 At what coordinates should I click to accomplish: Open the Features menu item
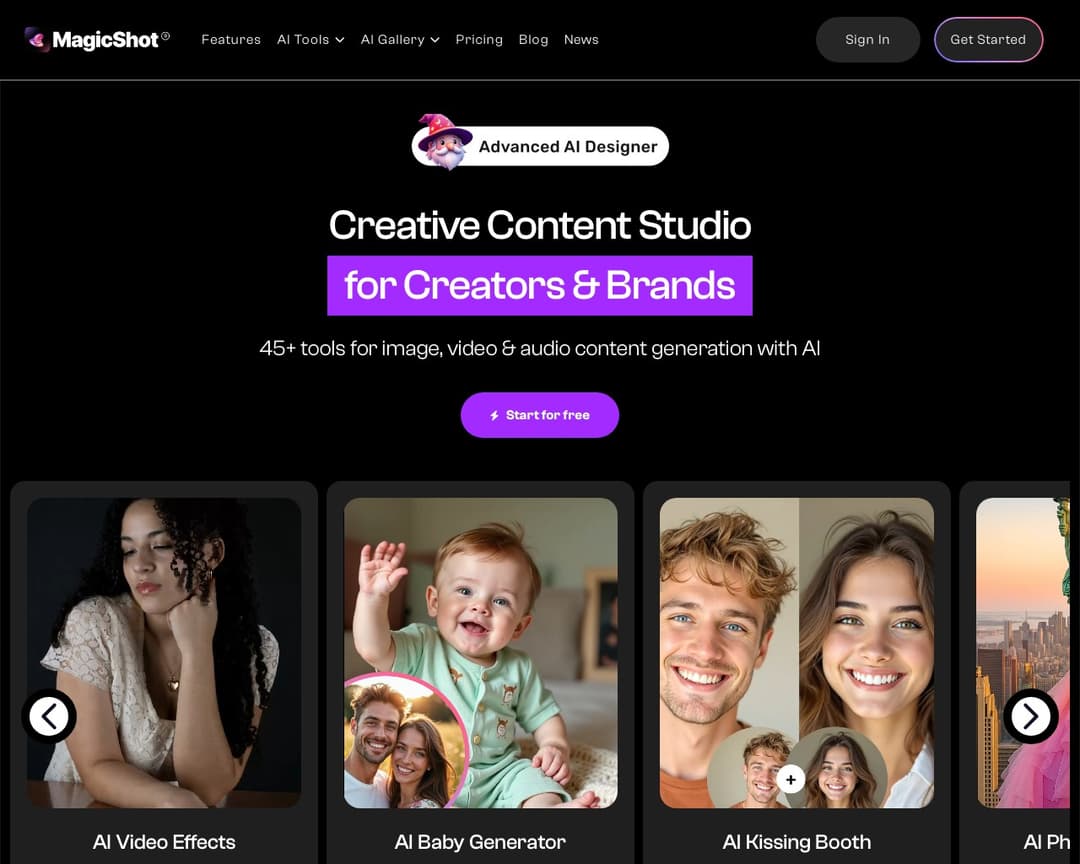pyautogui.click(x=231, y=39)
